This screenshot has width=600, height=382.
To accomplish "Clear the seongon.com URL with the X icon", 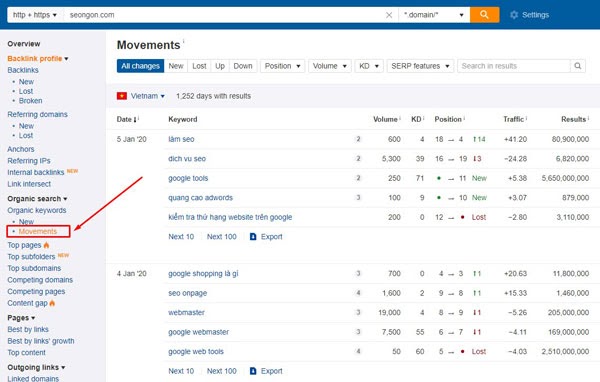I will 389,15.
